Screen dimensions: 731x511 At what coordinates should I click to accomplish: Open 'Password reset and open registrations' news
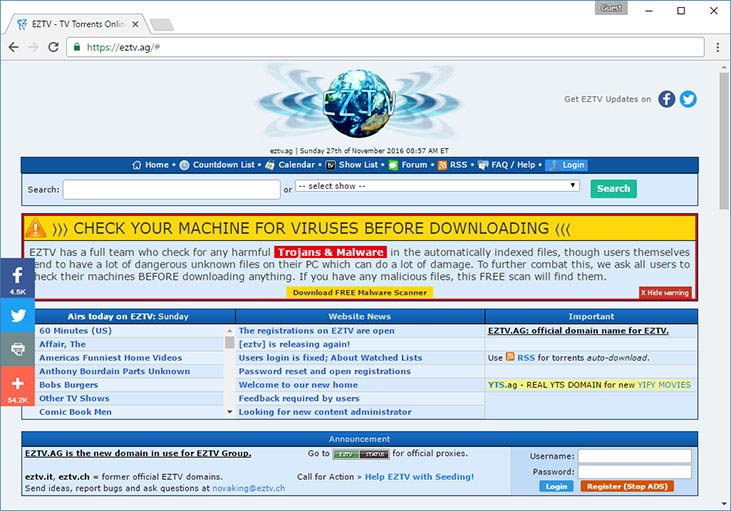click(325, 371)
